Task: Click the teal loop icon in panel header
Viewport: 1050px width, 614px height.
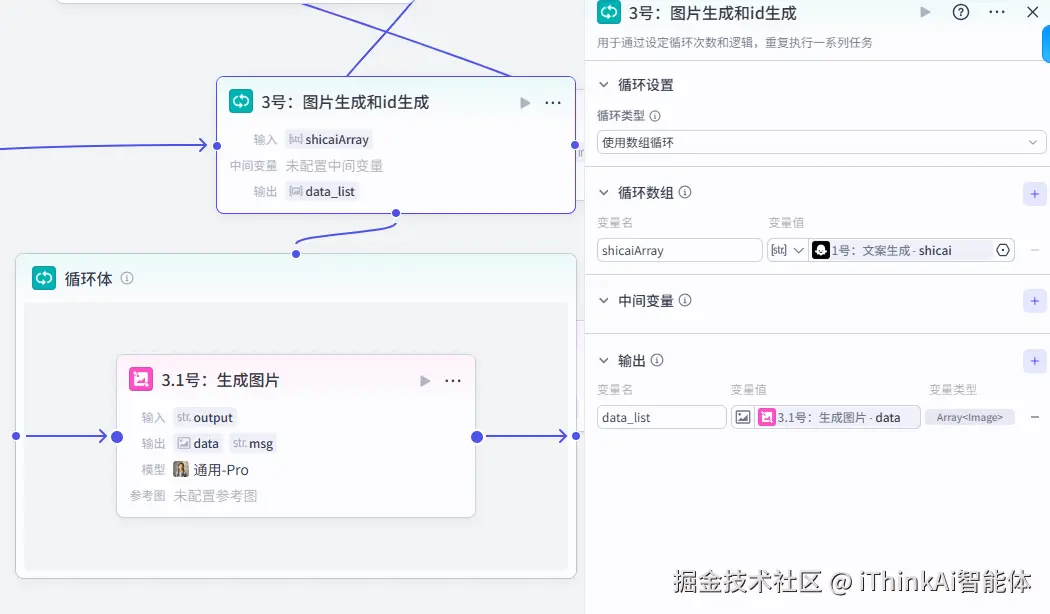Action: point(608,12)
